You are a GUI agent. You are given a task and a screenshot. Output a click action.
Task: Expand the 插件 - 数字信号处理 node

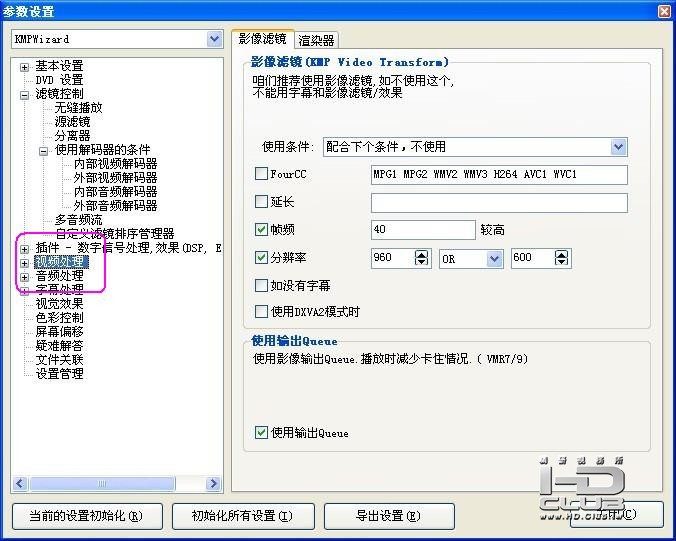(x=25, y=249)
